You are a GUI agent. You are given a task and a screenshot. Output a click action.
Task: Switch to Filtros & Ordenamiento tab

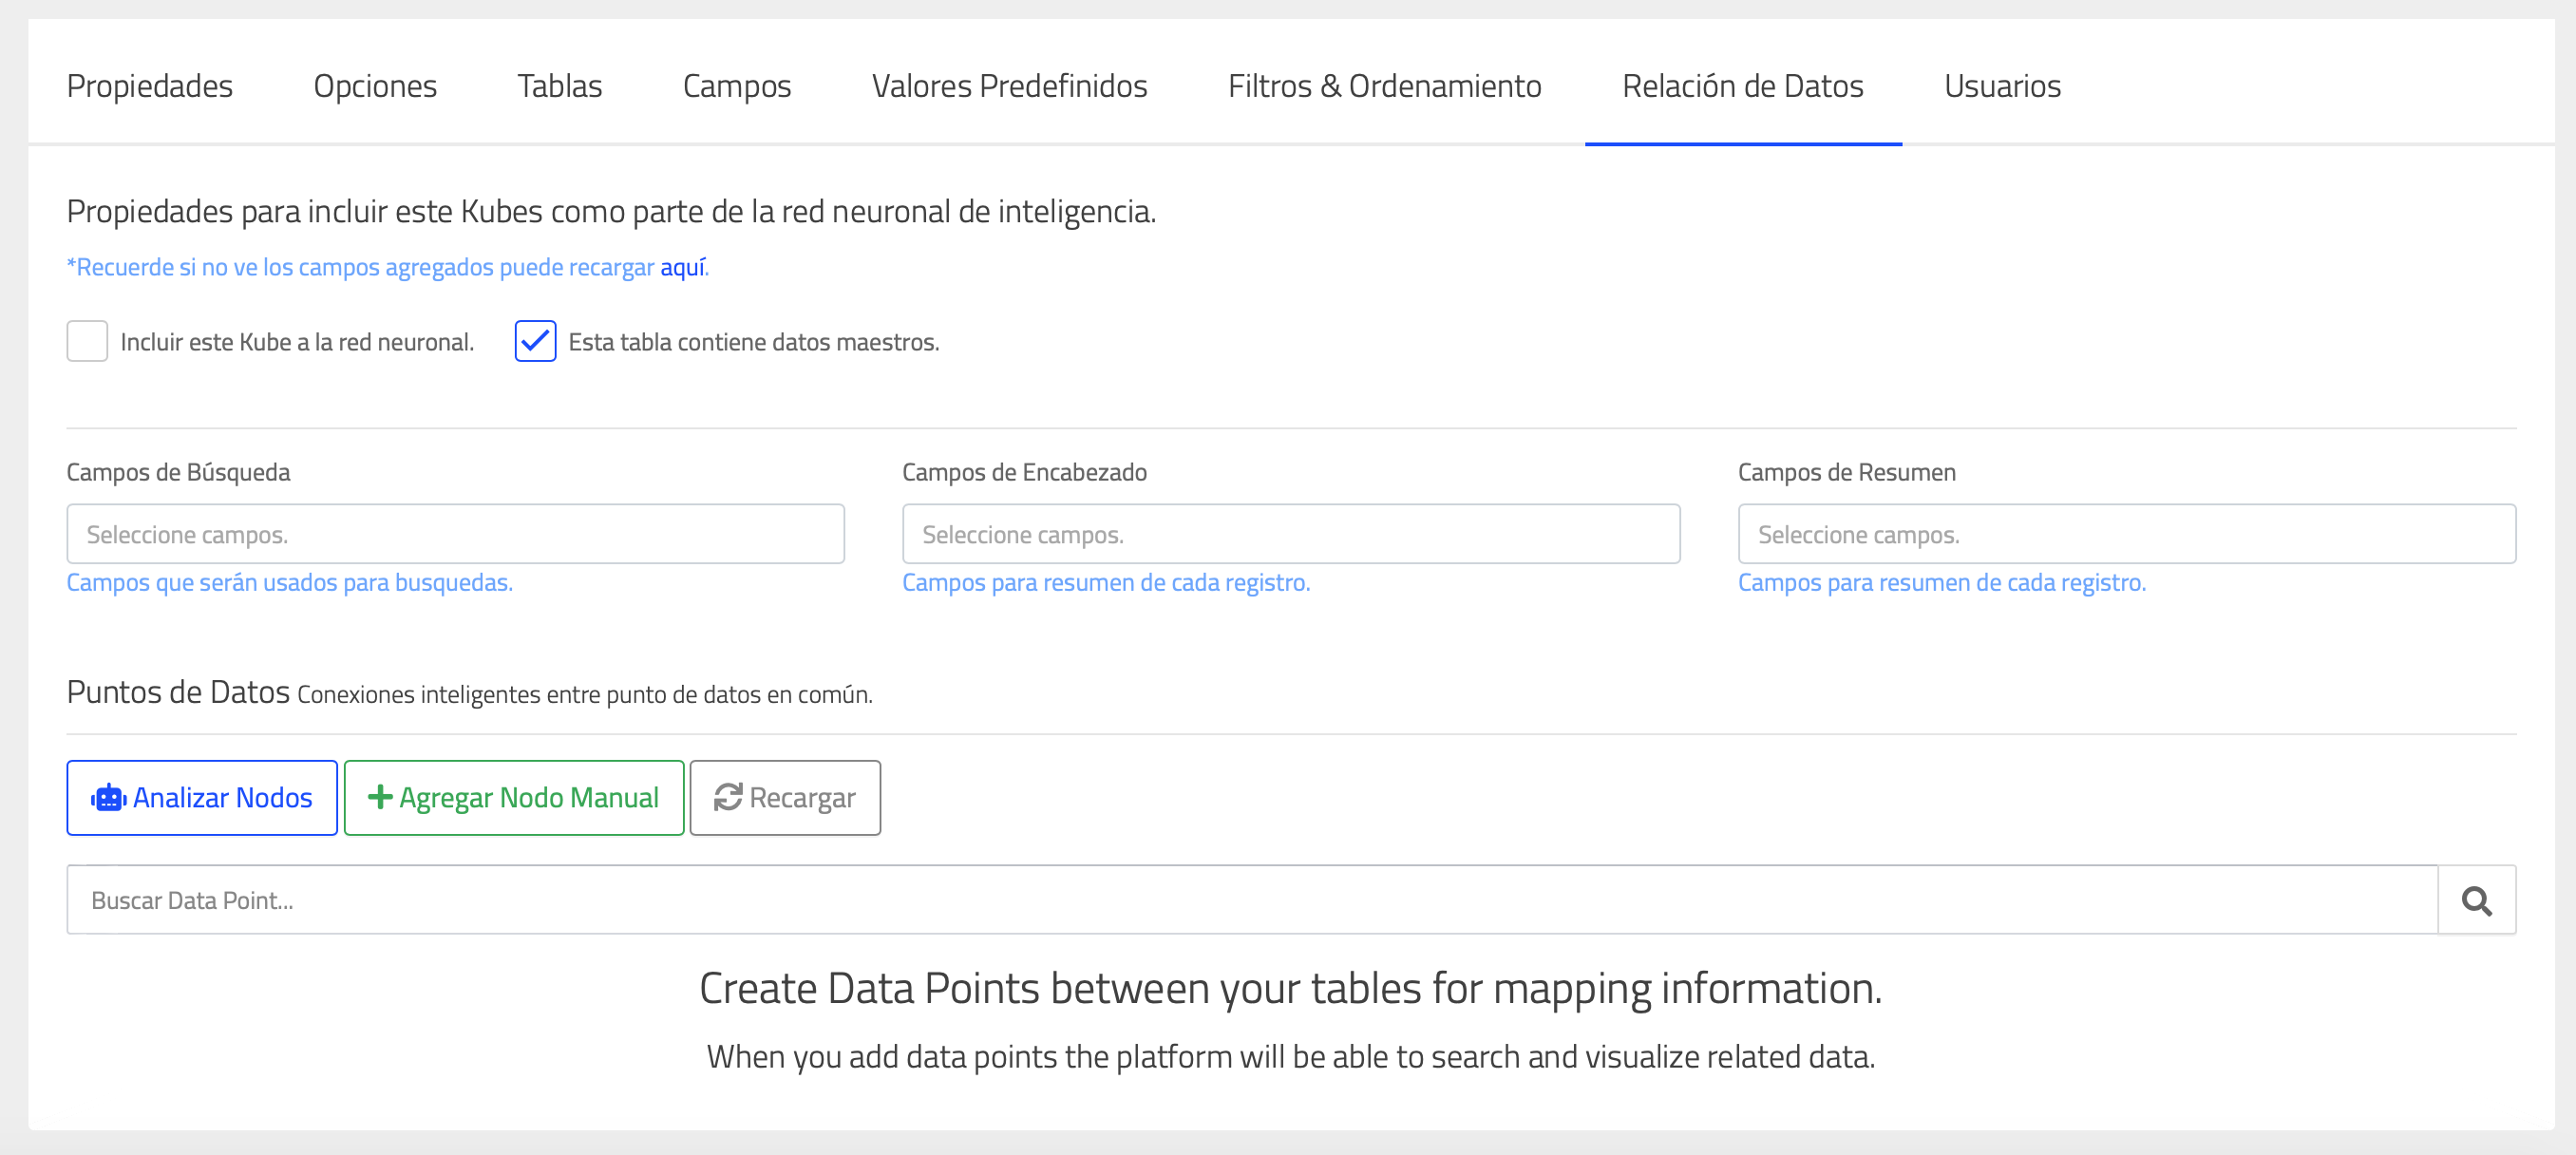click(x=1384, y=86)
